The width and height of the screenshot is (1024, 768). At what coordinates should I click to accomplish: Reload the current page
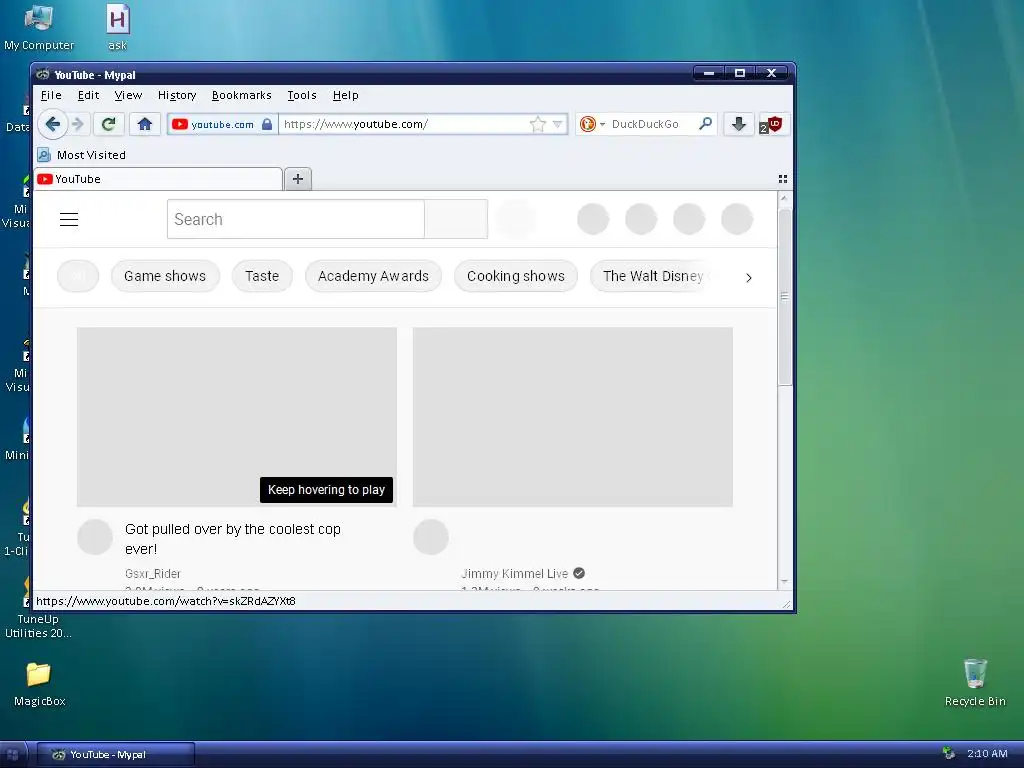[108, 124]
